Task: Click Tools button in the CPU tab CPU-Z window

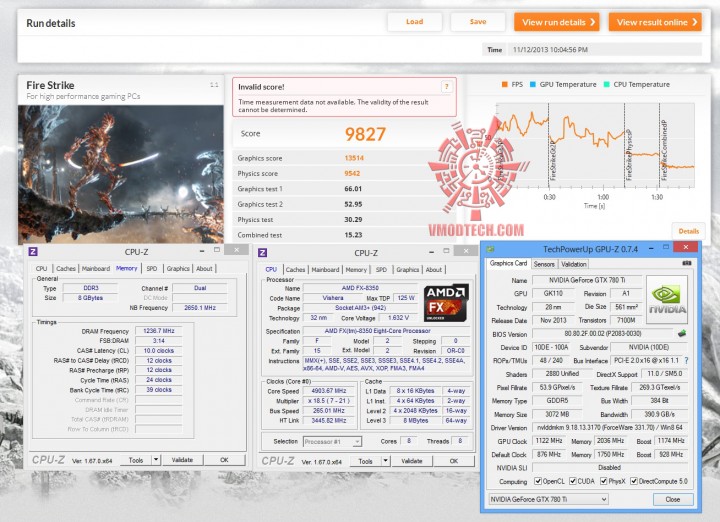Action: tap(366, 461)
